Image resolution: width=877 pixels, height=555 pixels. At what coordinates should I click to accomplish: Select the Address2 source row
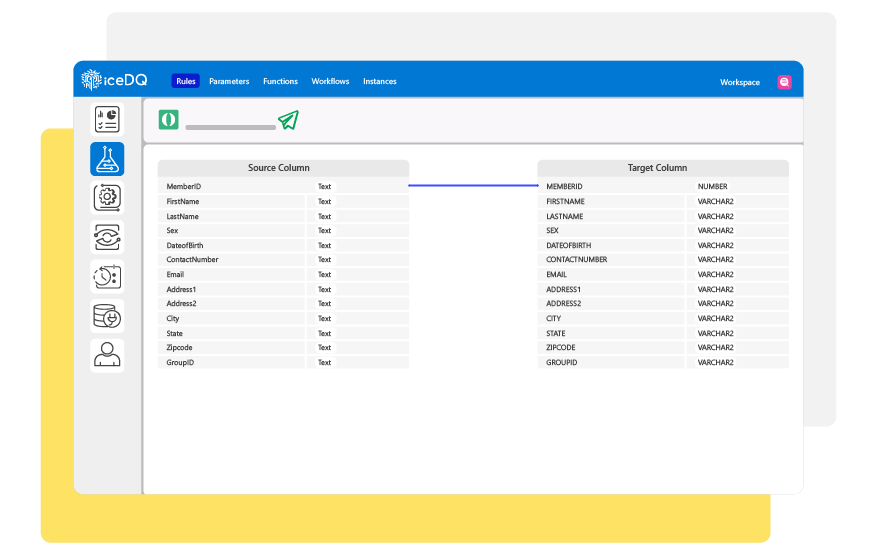point(283,304)
